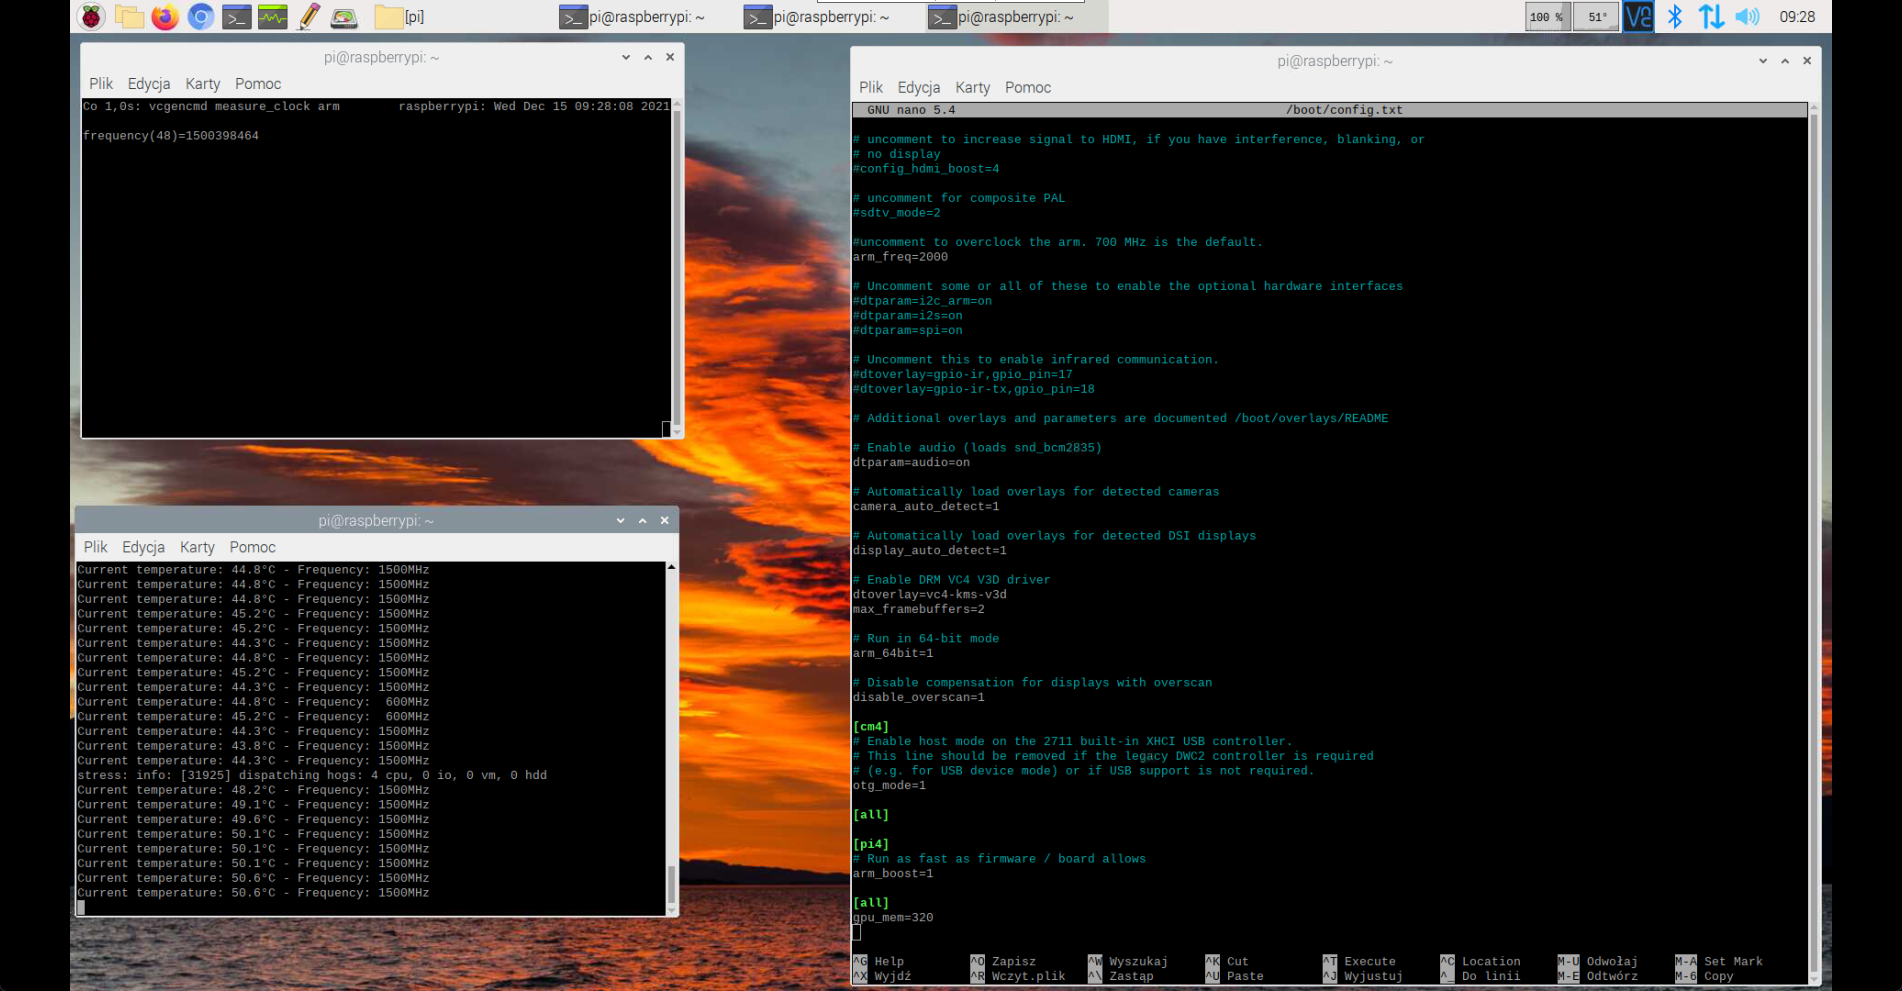Open a new terminal from the launcher icon
The image size is (1902, 991).
[237, 16]
